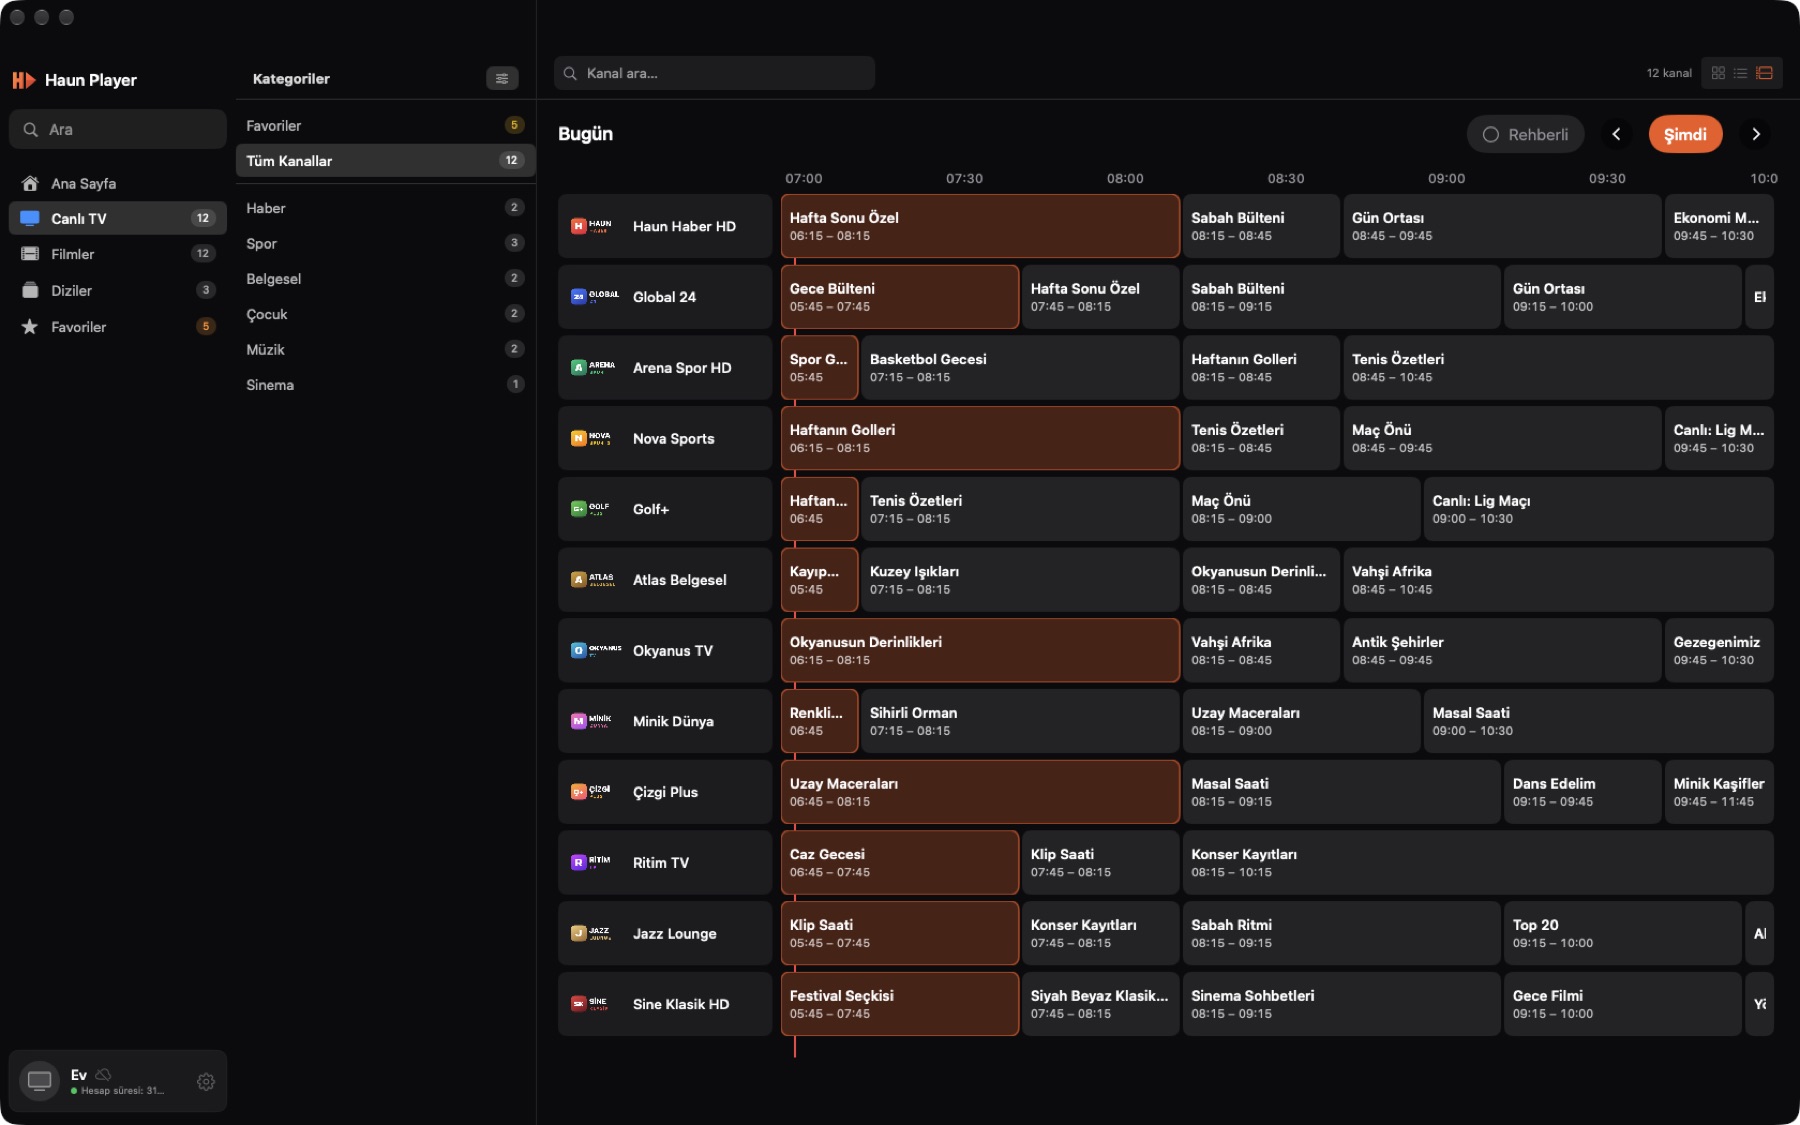Screen dimensions: 1800x1125
Task: Click the Global 24 channel logo
Action: pos(593,297)
